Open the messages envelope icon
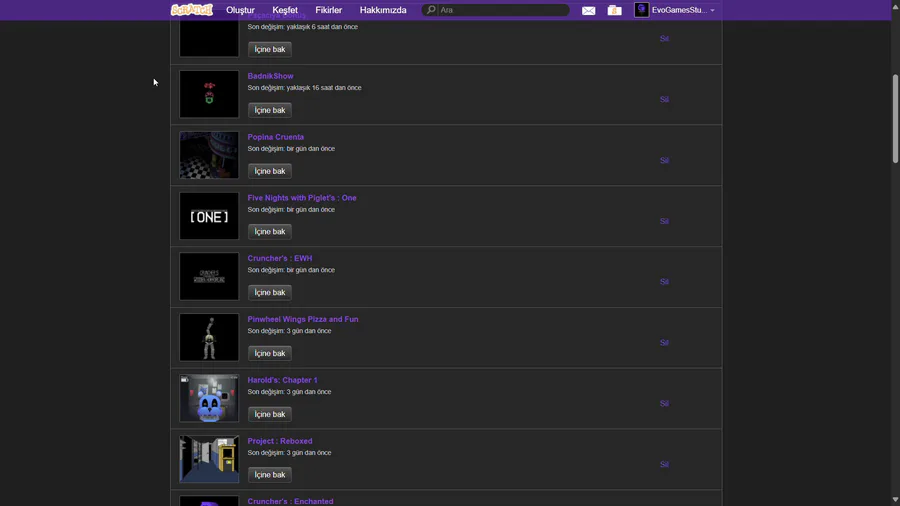Viewport: 900px width, 506px height. coord(588,10)
